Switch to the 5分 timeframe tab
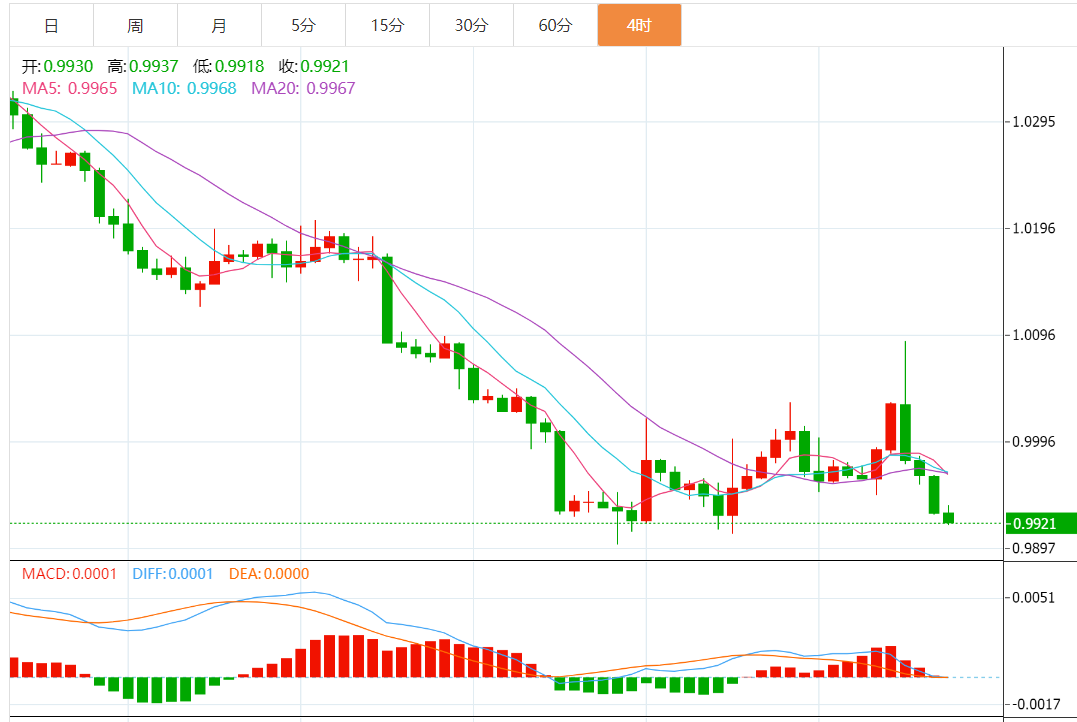1077x722 pixels. 303,25
